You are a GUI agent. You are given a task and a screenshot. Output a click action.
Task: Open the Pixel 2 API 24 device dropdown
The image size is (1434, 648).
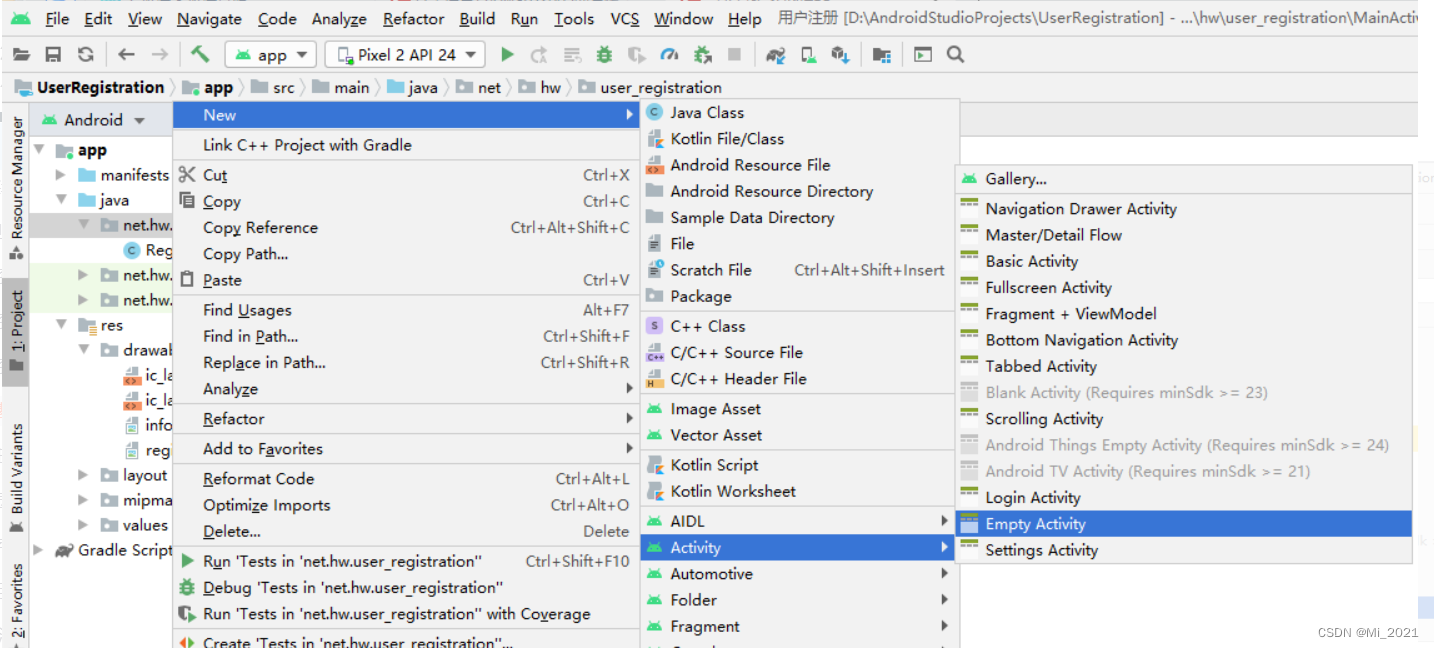(x=406, y=55)
